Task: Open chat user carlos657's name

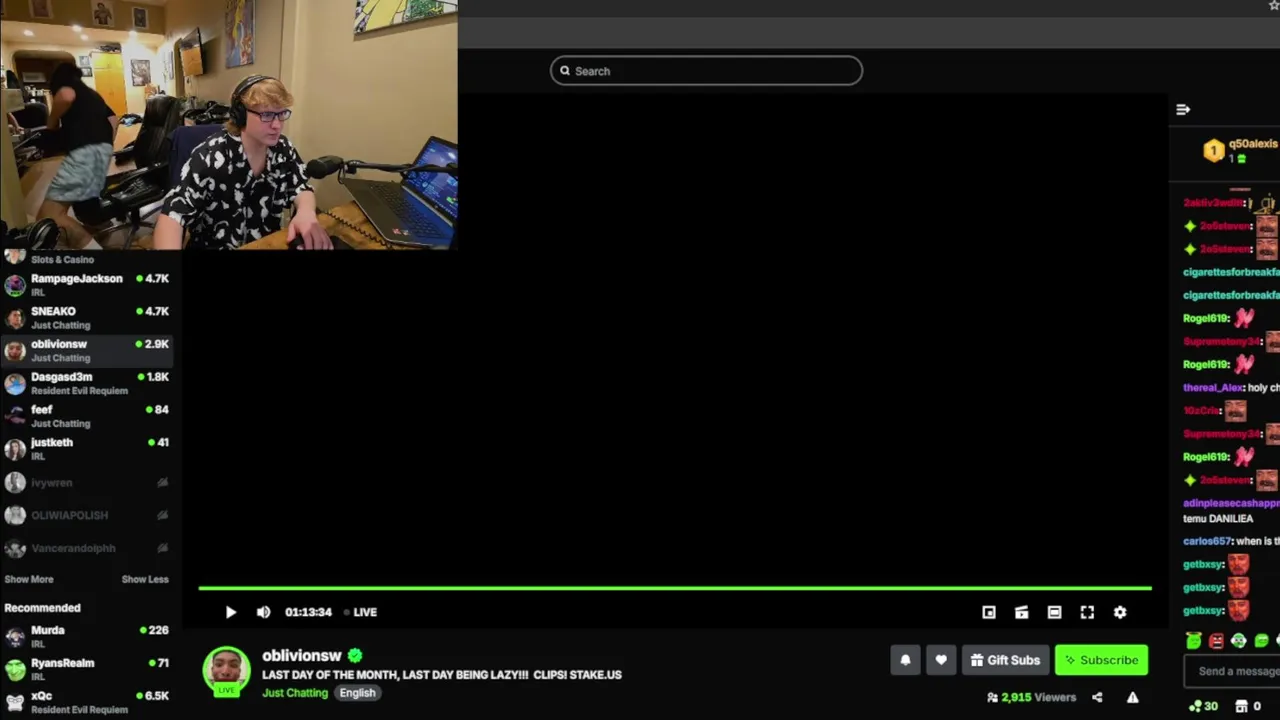Action: (1207, 541)
